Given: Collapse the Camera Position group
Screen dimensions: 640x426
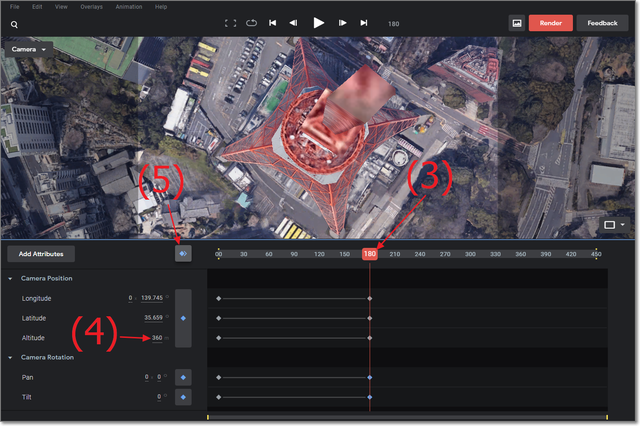Looking at the screenshot, I should click(x=10, y=278).
